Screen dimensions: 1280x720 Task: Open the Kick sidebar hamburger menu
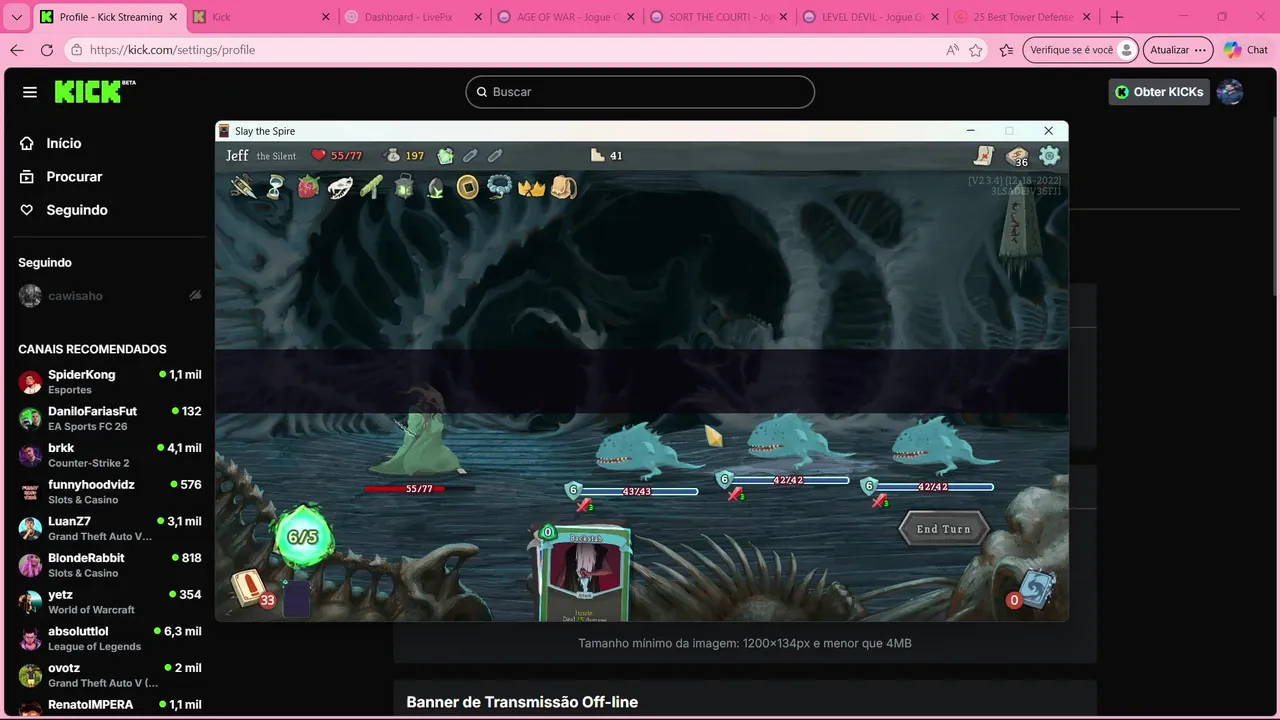coord(30,92)
